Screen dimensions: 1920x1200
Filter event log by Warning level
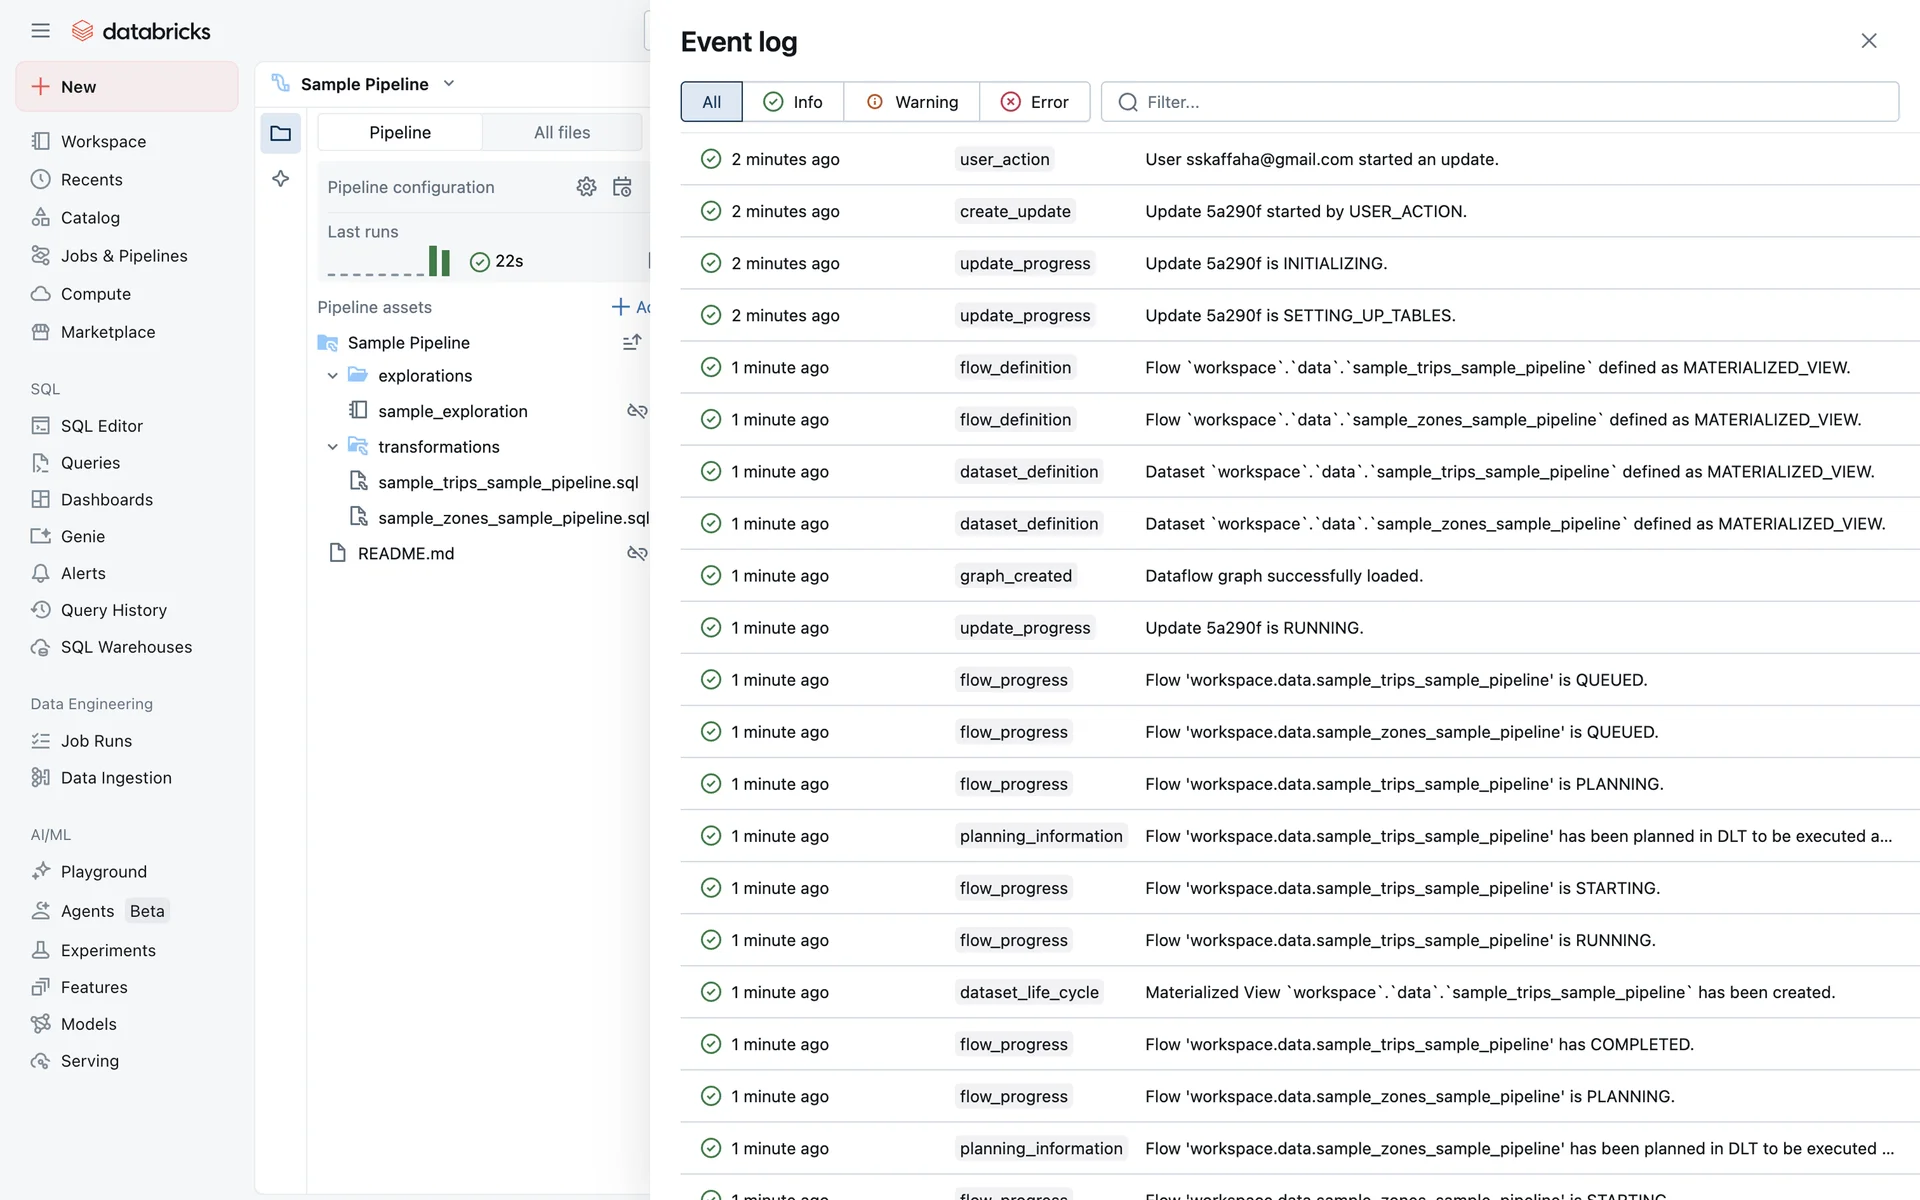click(x=912, y=102)
